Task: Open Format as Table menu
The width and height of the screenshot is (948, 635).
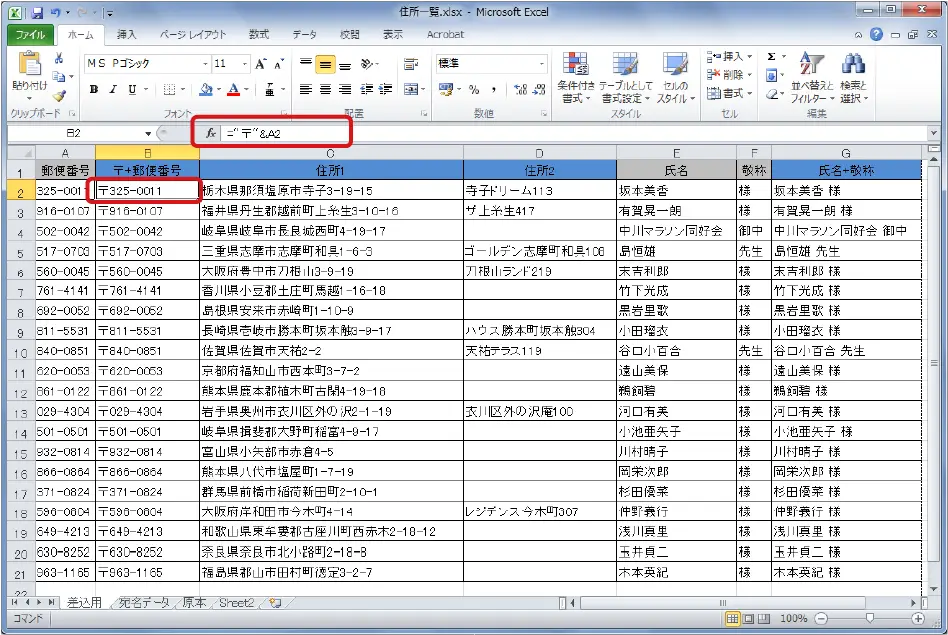Action: 626,77
